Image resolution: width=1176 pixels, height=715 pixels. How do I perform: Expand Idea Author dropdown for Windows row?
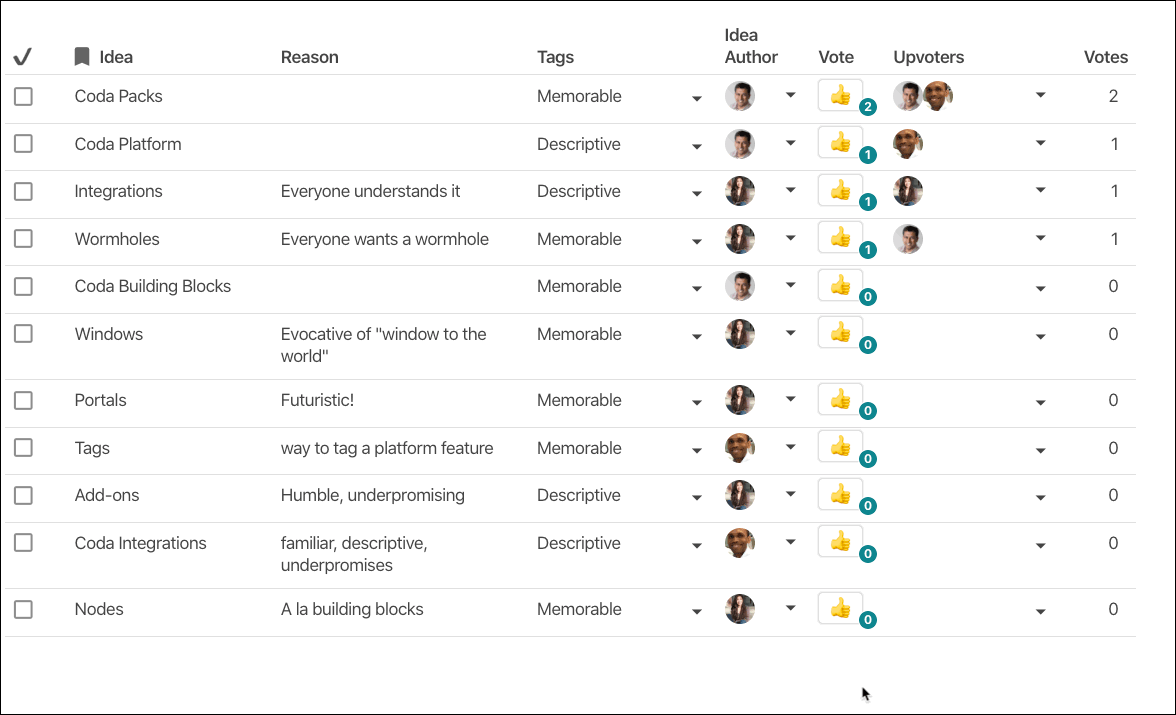791,333
